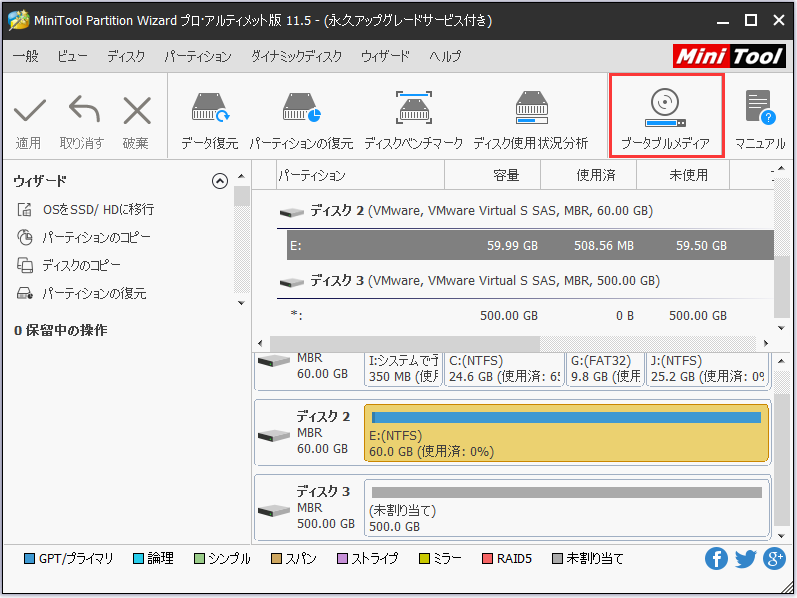Open ディスク使用状況分析 (Space Analyzer)

tap(532, 108)
